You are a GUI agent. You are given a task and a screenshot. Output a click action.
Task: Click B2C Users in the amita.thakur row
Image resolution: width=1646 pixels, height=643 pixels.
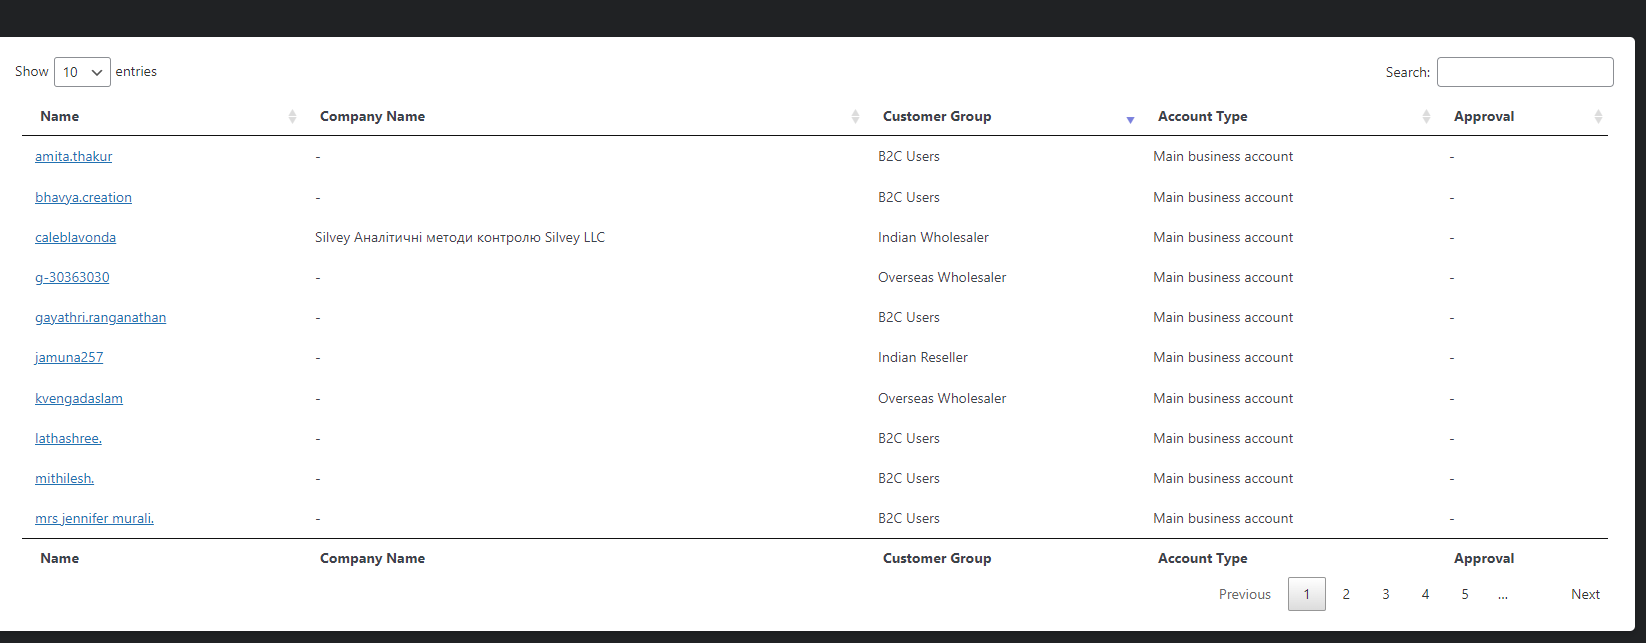pyautogui.click(x=909, y=157)
